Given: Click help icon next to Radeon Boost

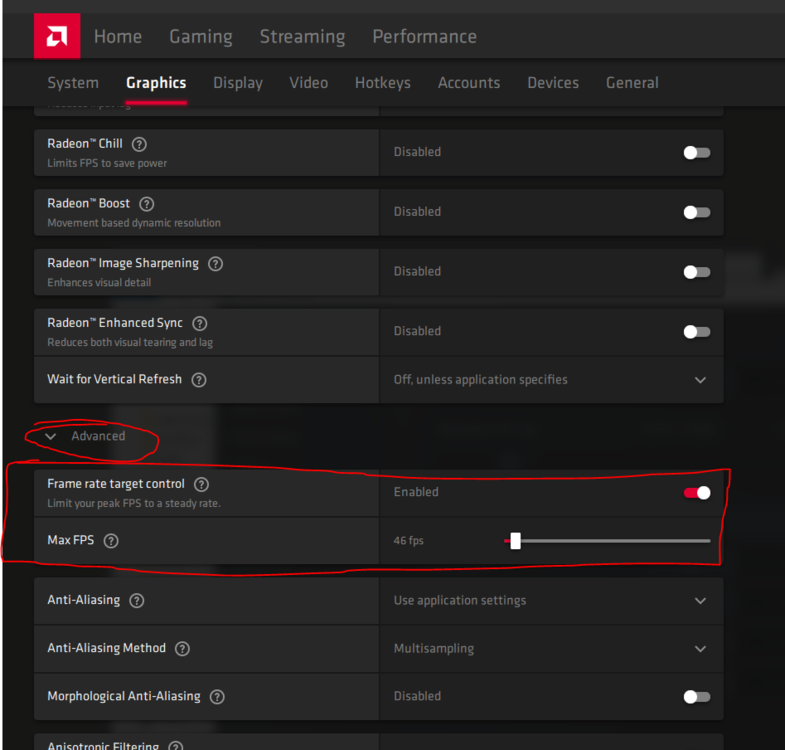Looking at the screenshot, I should [147, 204].
